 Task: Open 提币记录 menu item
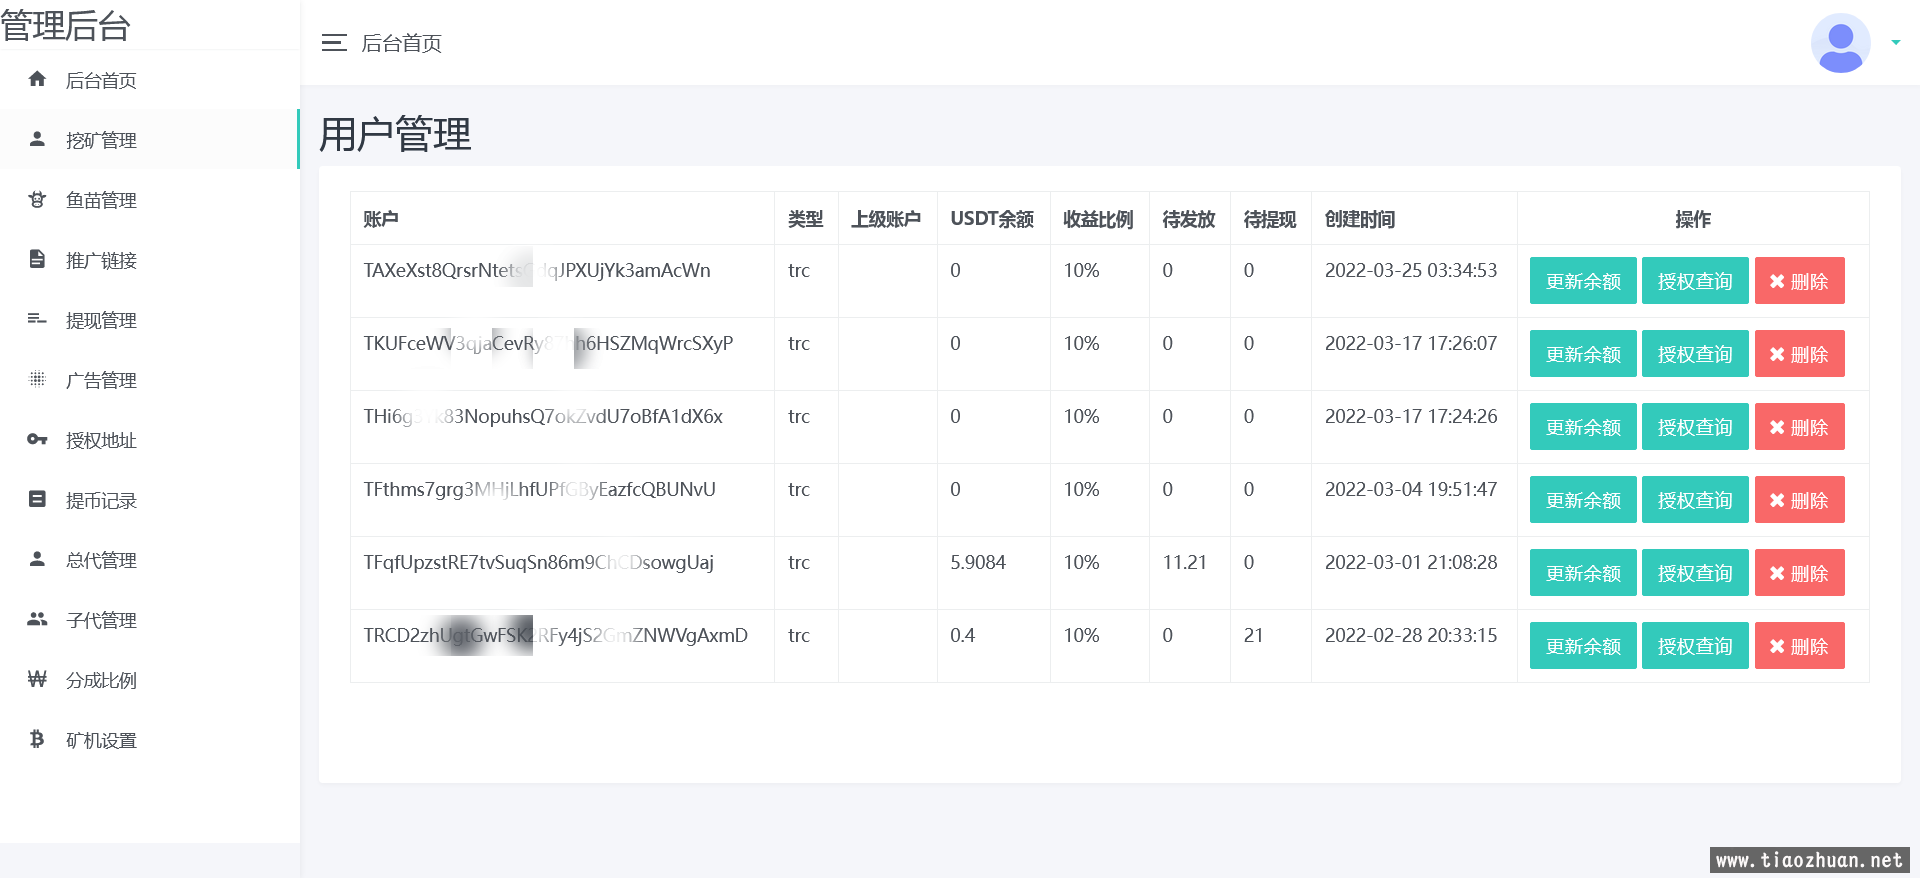click(x=101, y=500)
